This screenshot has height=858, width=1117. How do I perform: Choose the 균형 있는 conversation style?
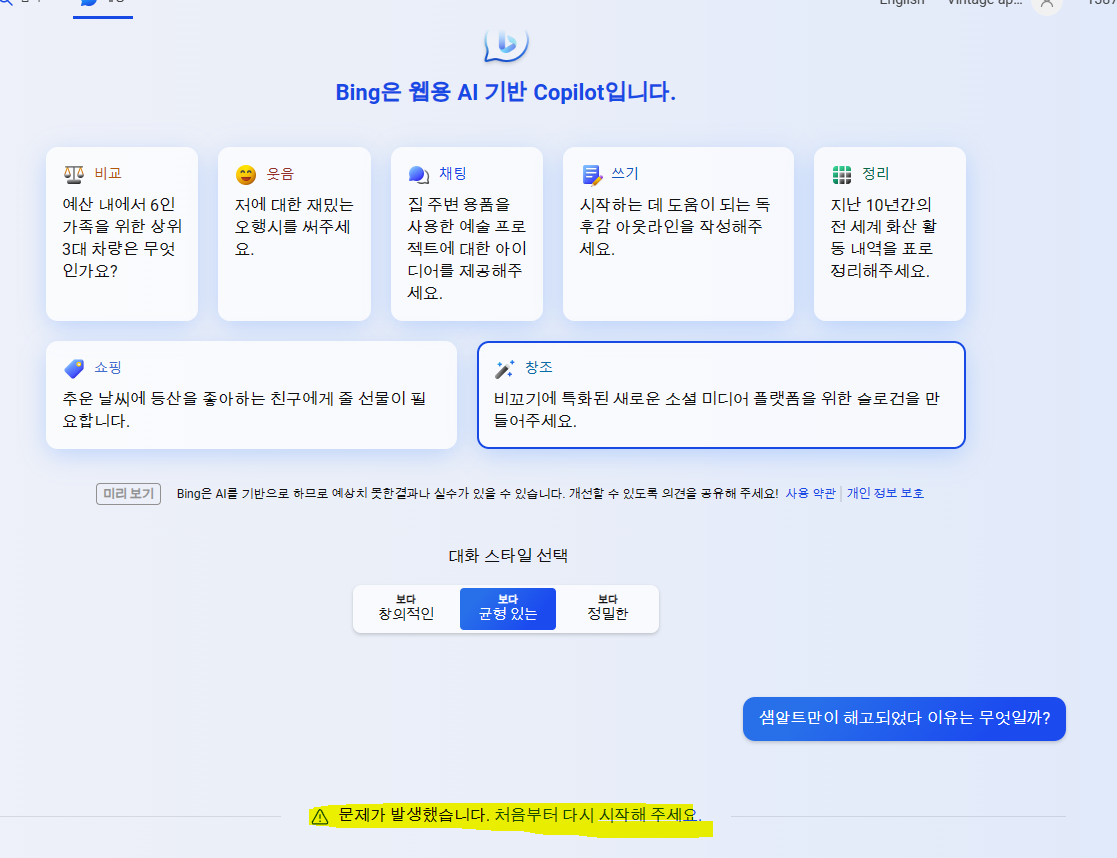508,609
